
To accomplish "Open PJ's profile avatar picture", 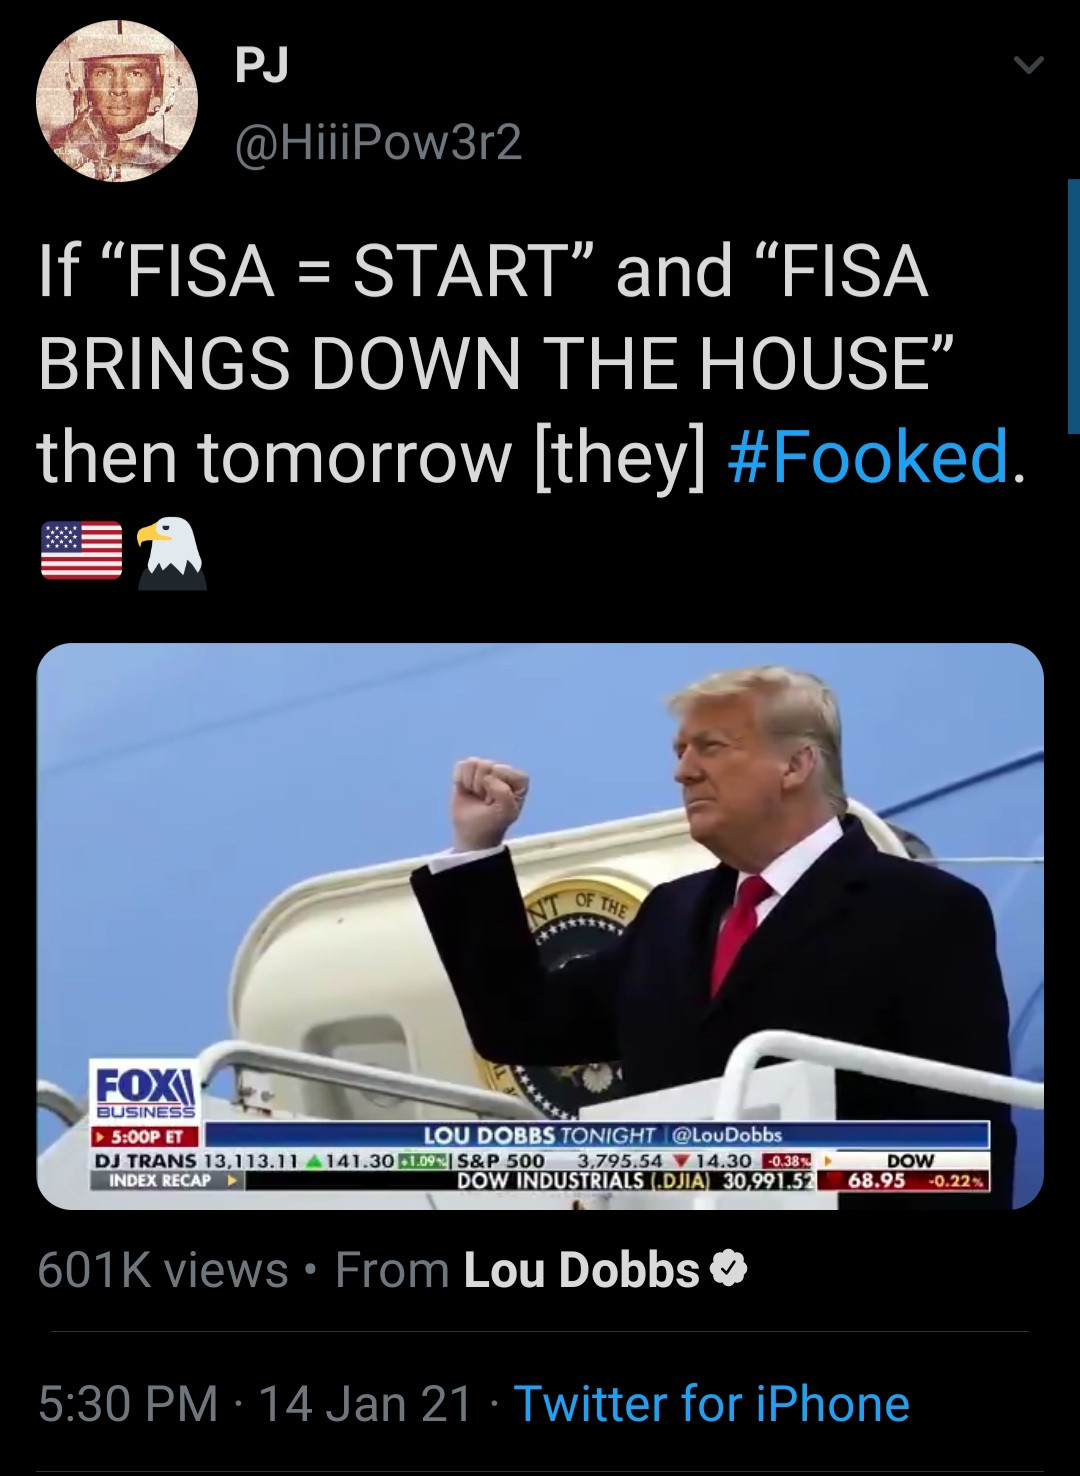I will point(117,101).
